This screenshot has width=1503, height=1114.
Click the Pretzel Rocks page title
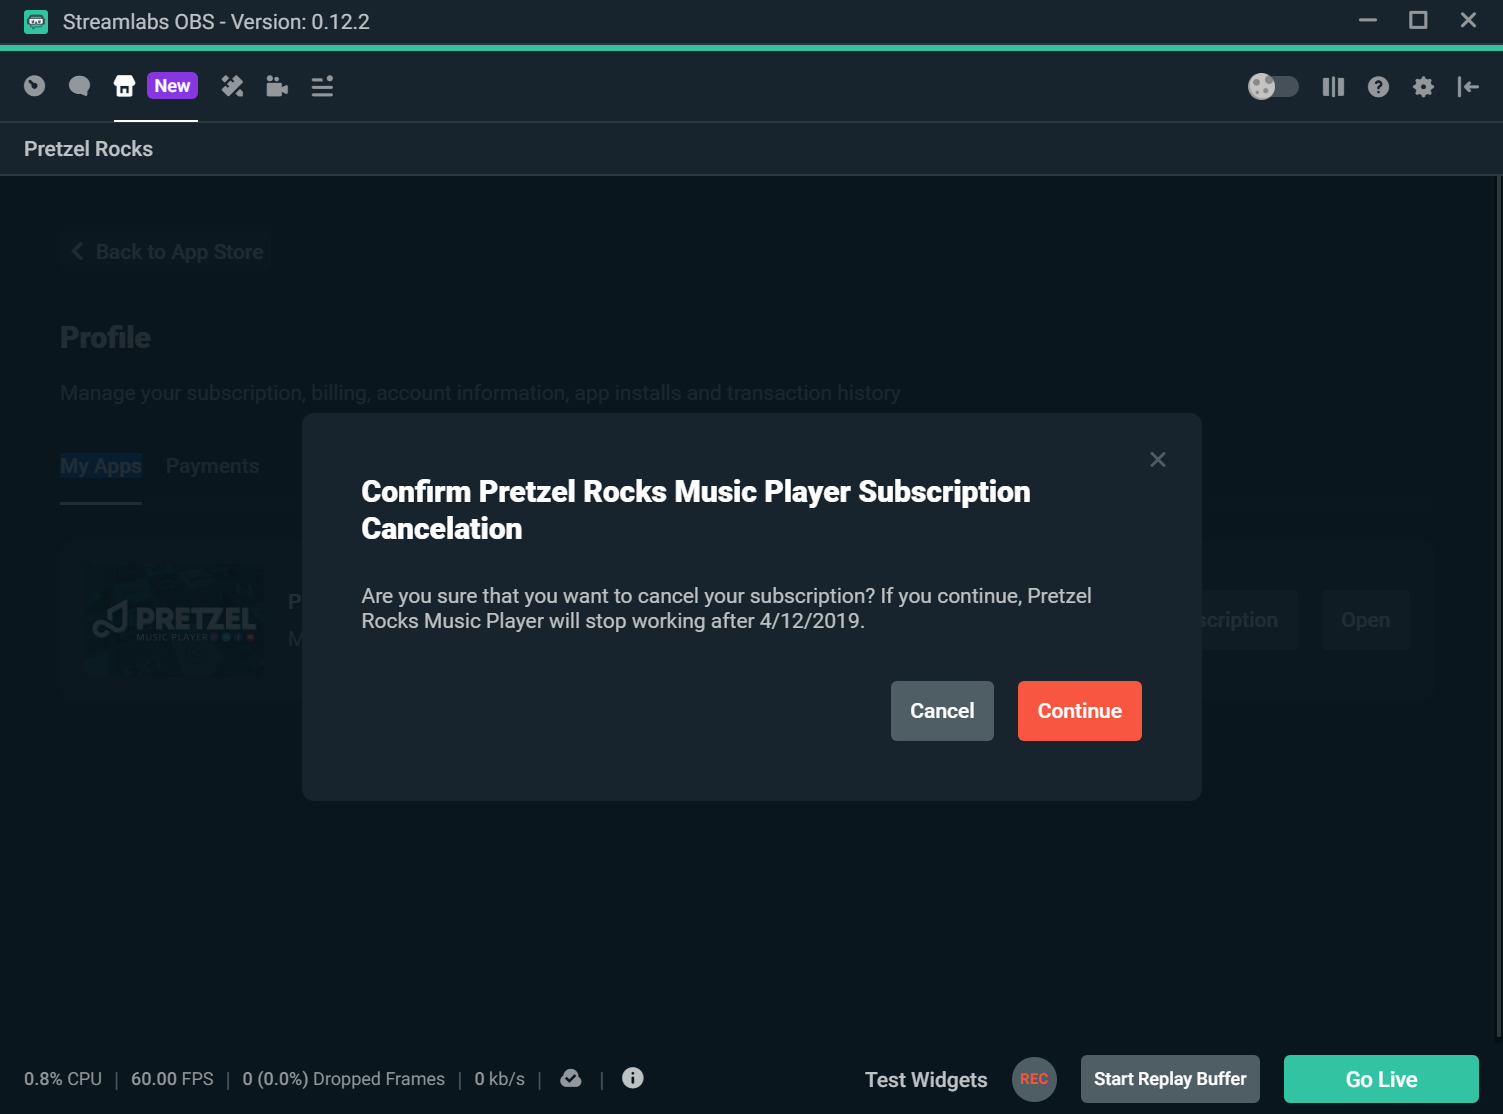(x=88, y=149)
